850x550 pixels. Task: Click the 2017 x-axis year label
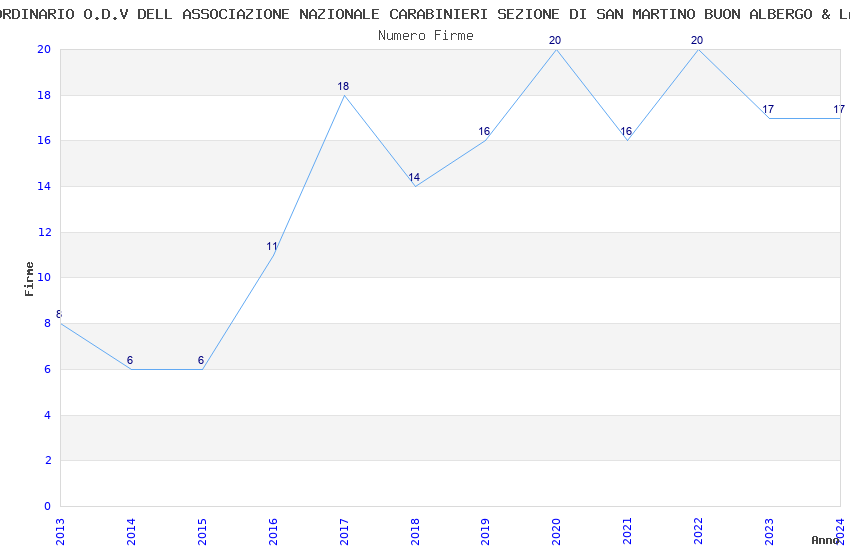[x=344, y=531]
